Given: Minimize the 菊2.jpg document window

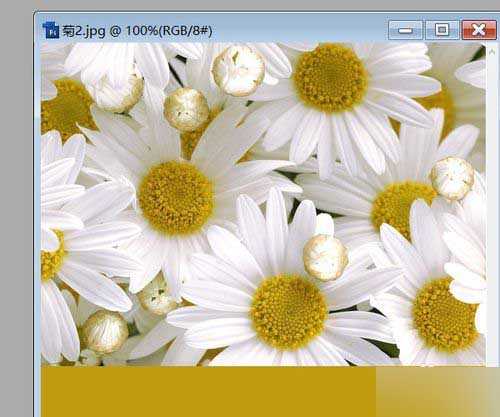Looking at the screenshot, I should pos(406,30).
